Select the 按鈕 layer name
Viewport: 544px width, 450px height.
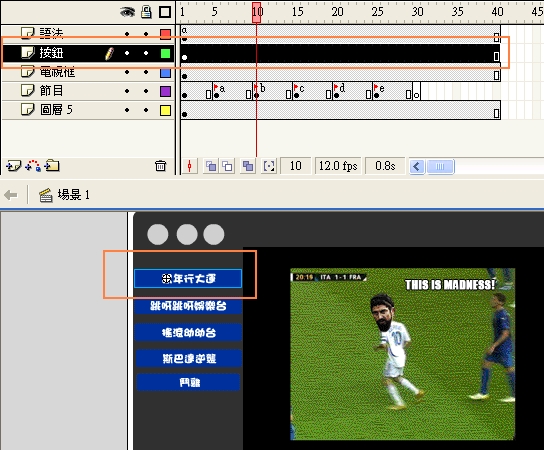pos(51,53)
